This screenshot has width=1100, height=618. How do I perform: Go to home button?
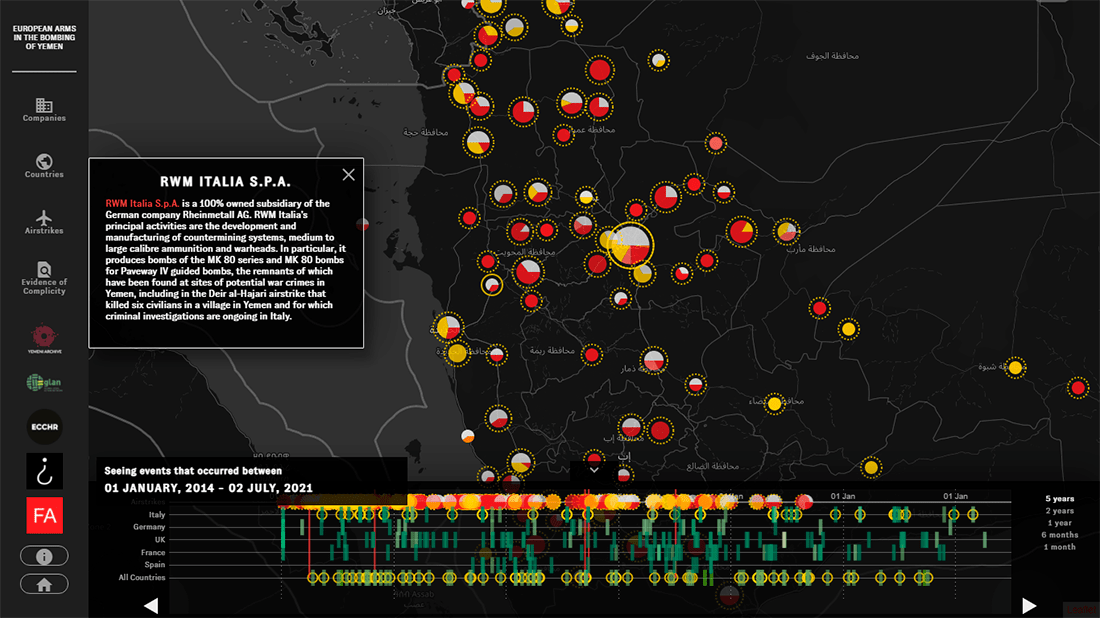click(x=44, y=584)
